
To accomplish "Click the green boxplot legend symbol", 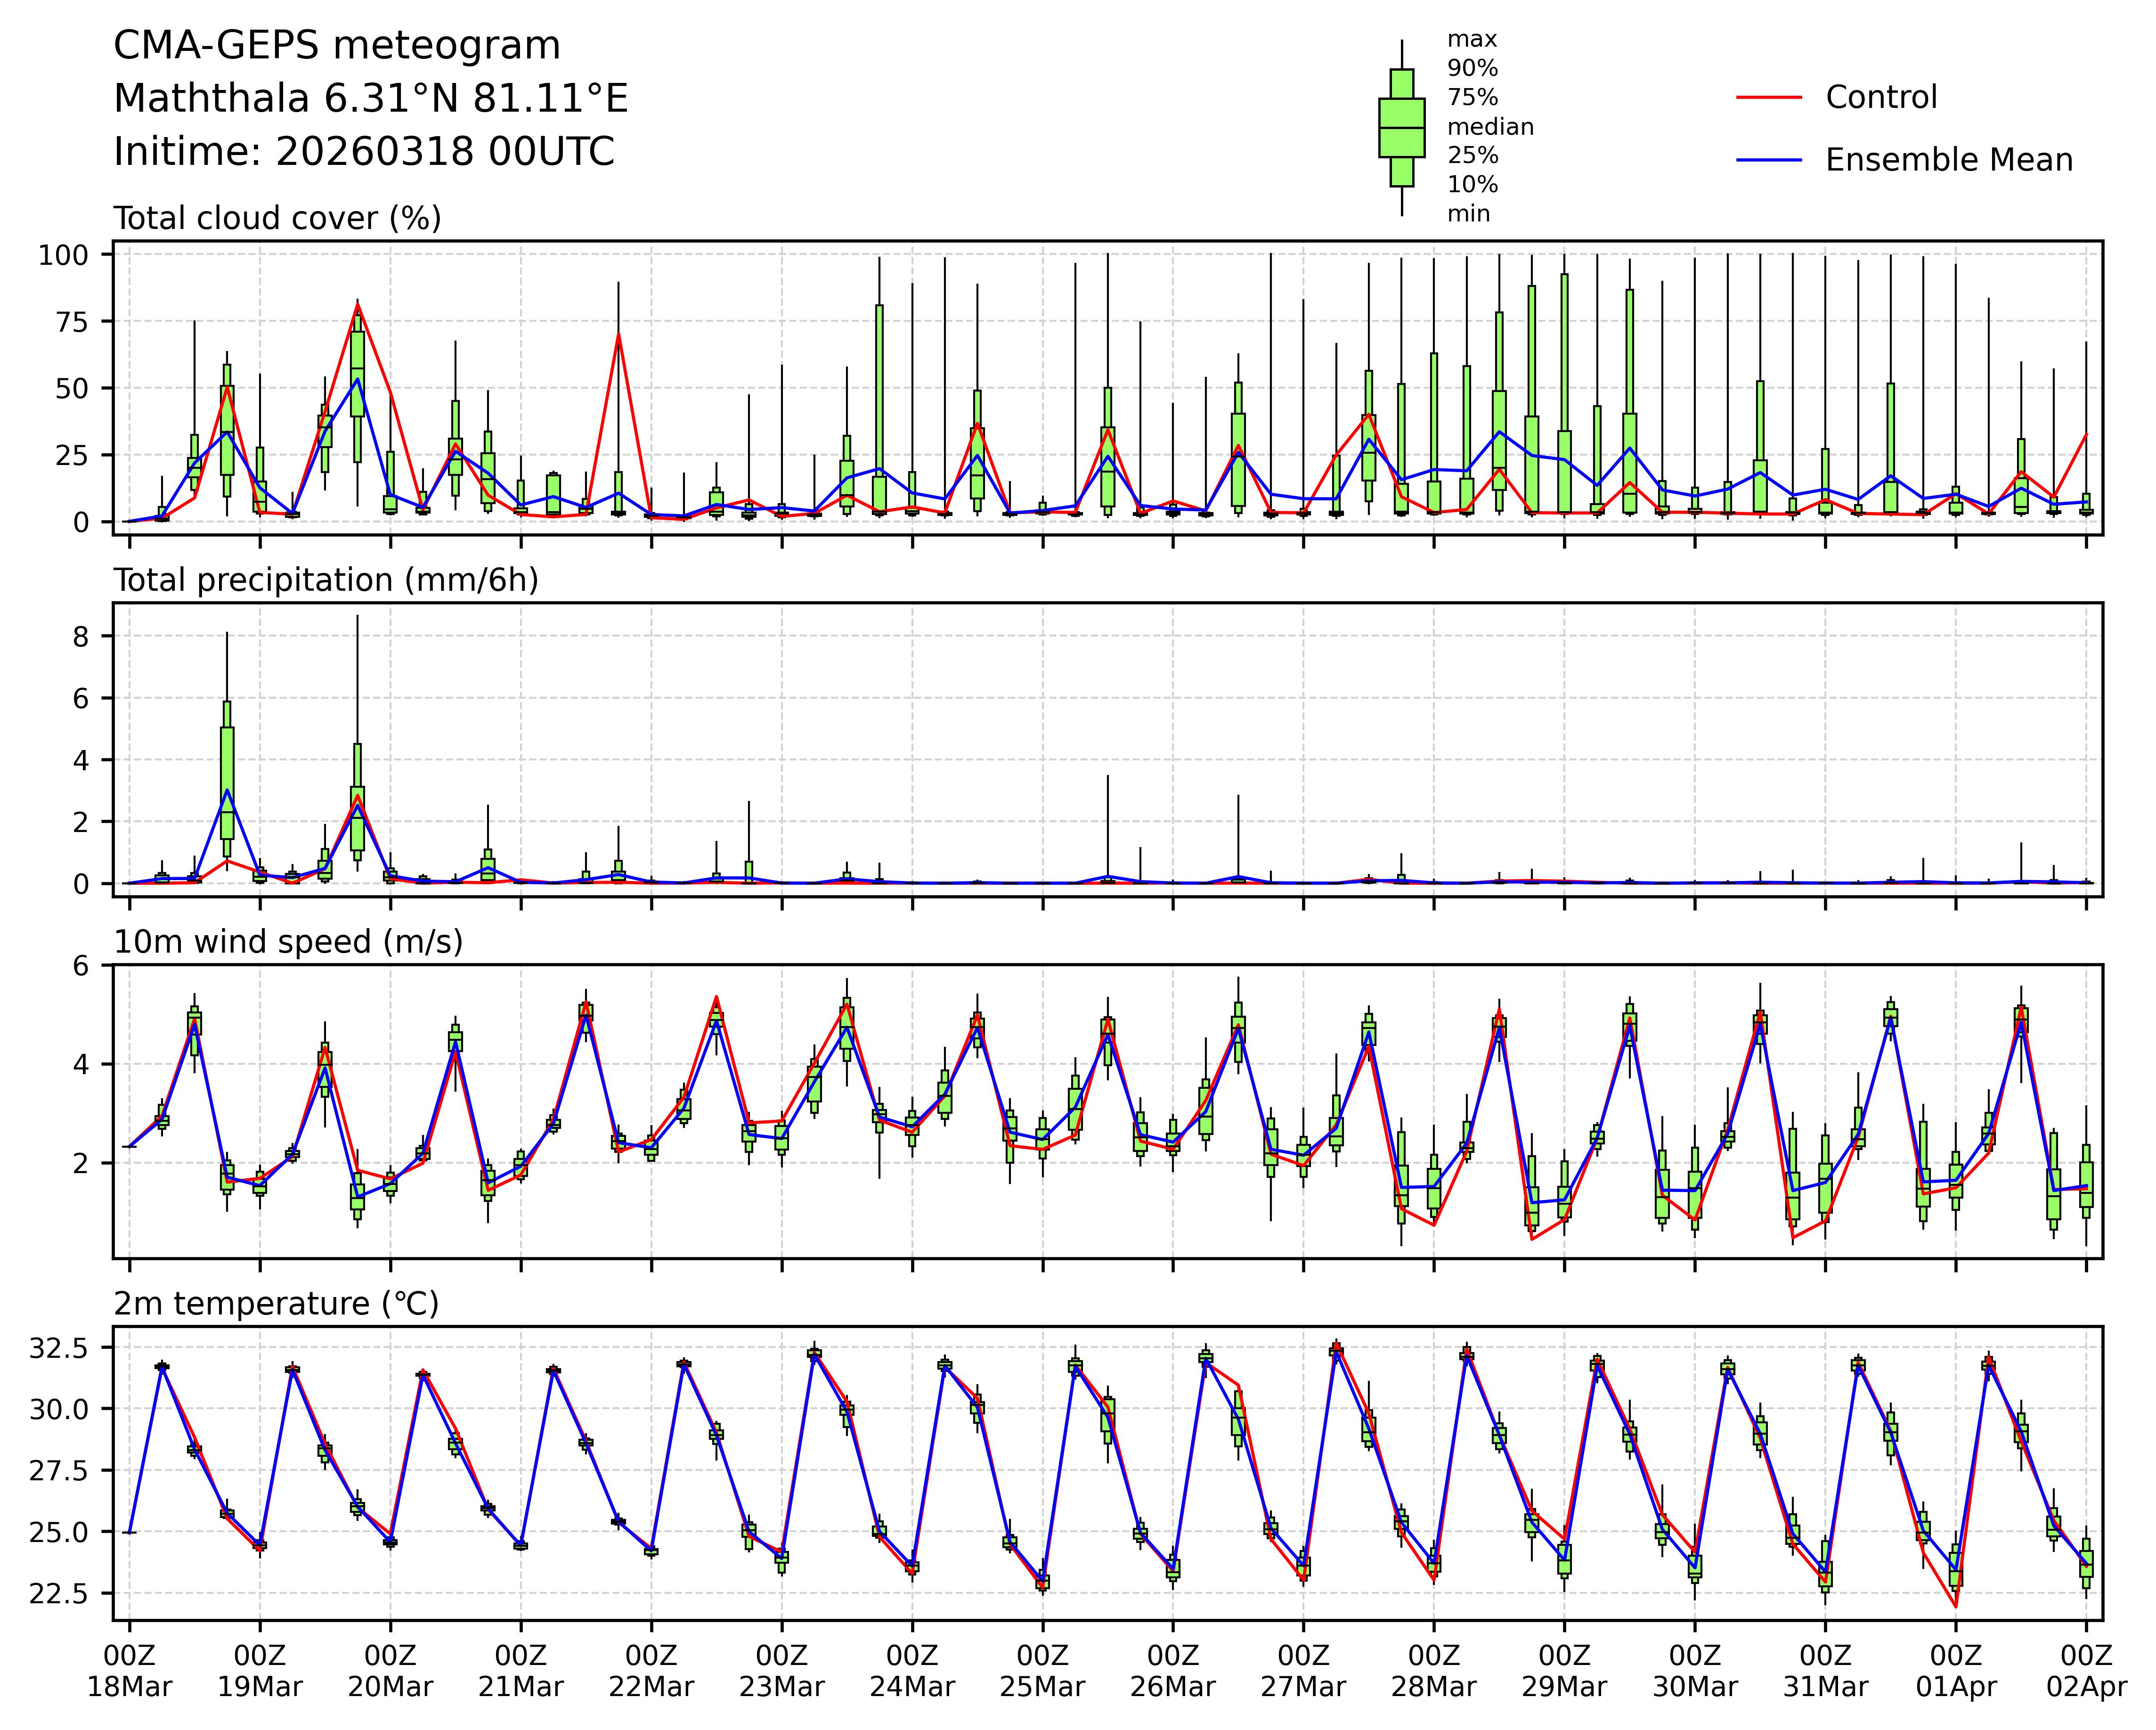I will point(1401,128).
